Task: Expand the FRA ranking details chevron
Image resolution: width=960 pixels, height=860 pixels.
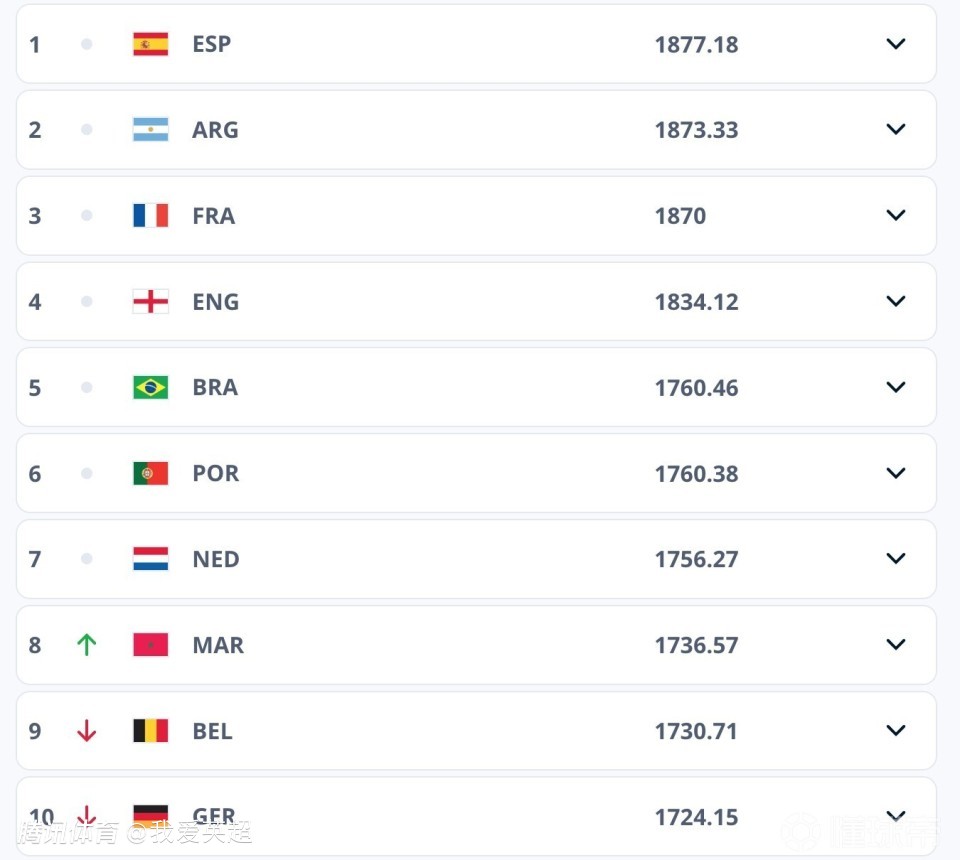Action: [x=896, y=216]
